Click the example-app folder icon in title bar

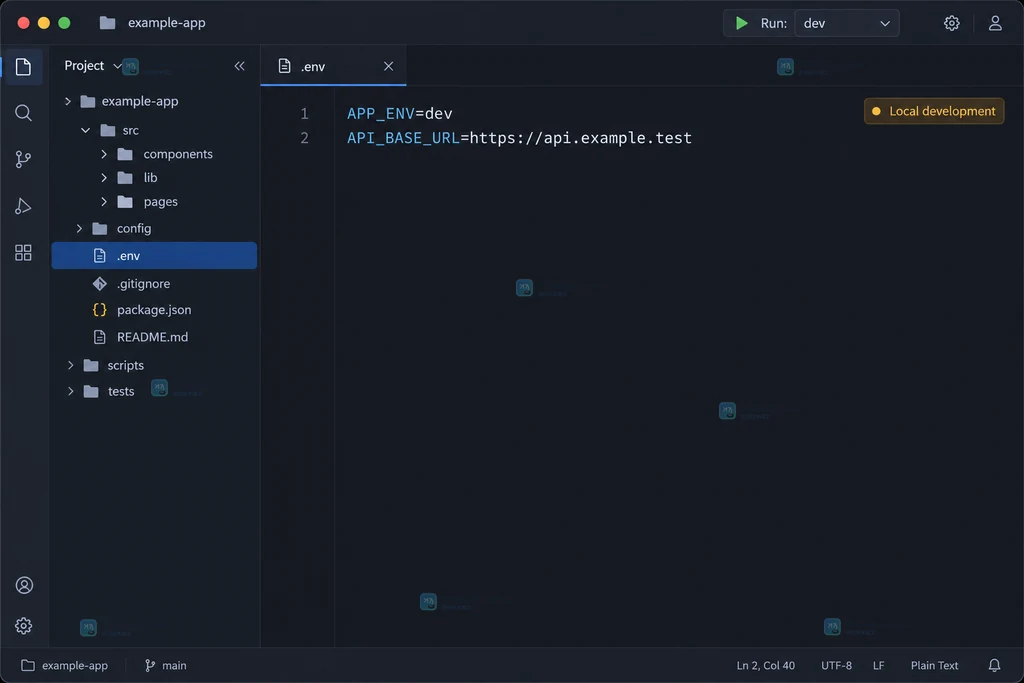tap(108, 24)
